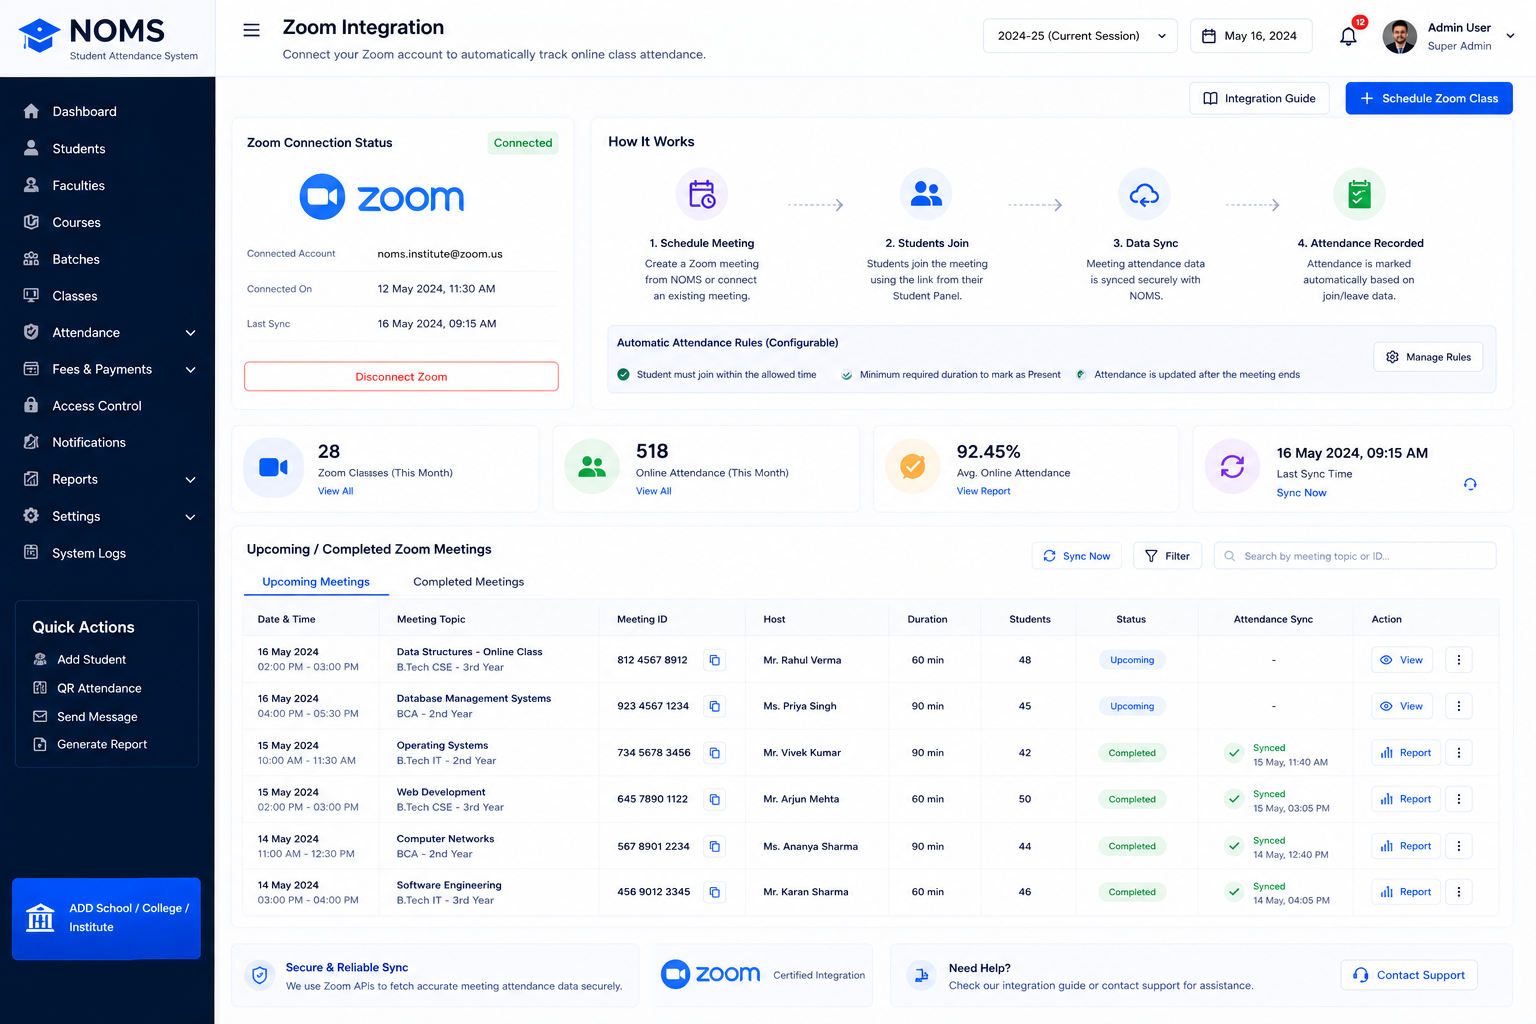This screenshot has height=1024, width=1536.
Task: Open Report for Computer Networks meeting
Action: coord(1405,846)
